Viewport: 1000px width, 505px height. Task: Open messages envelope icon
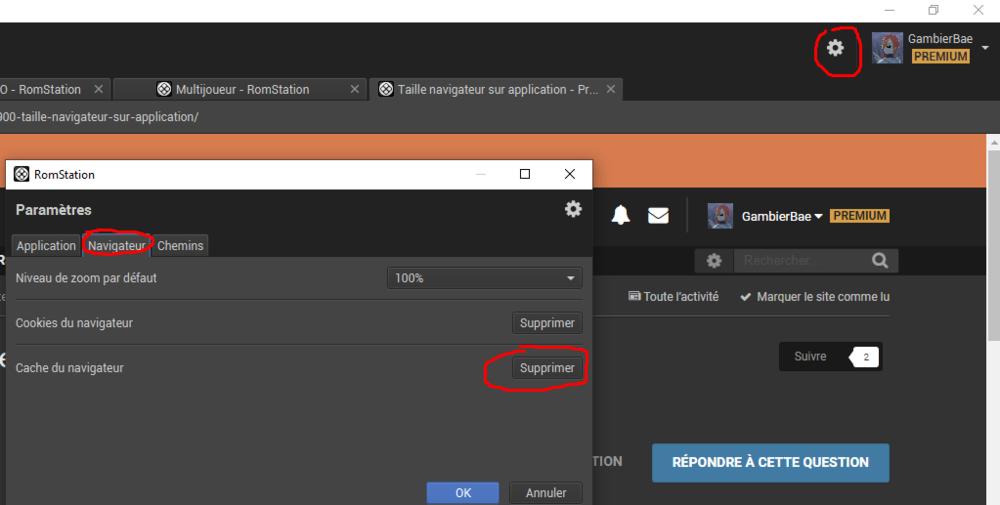[658, 216]
